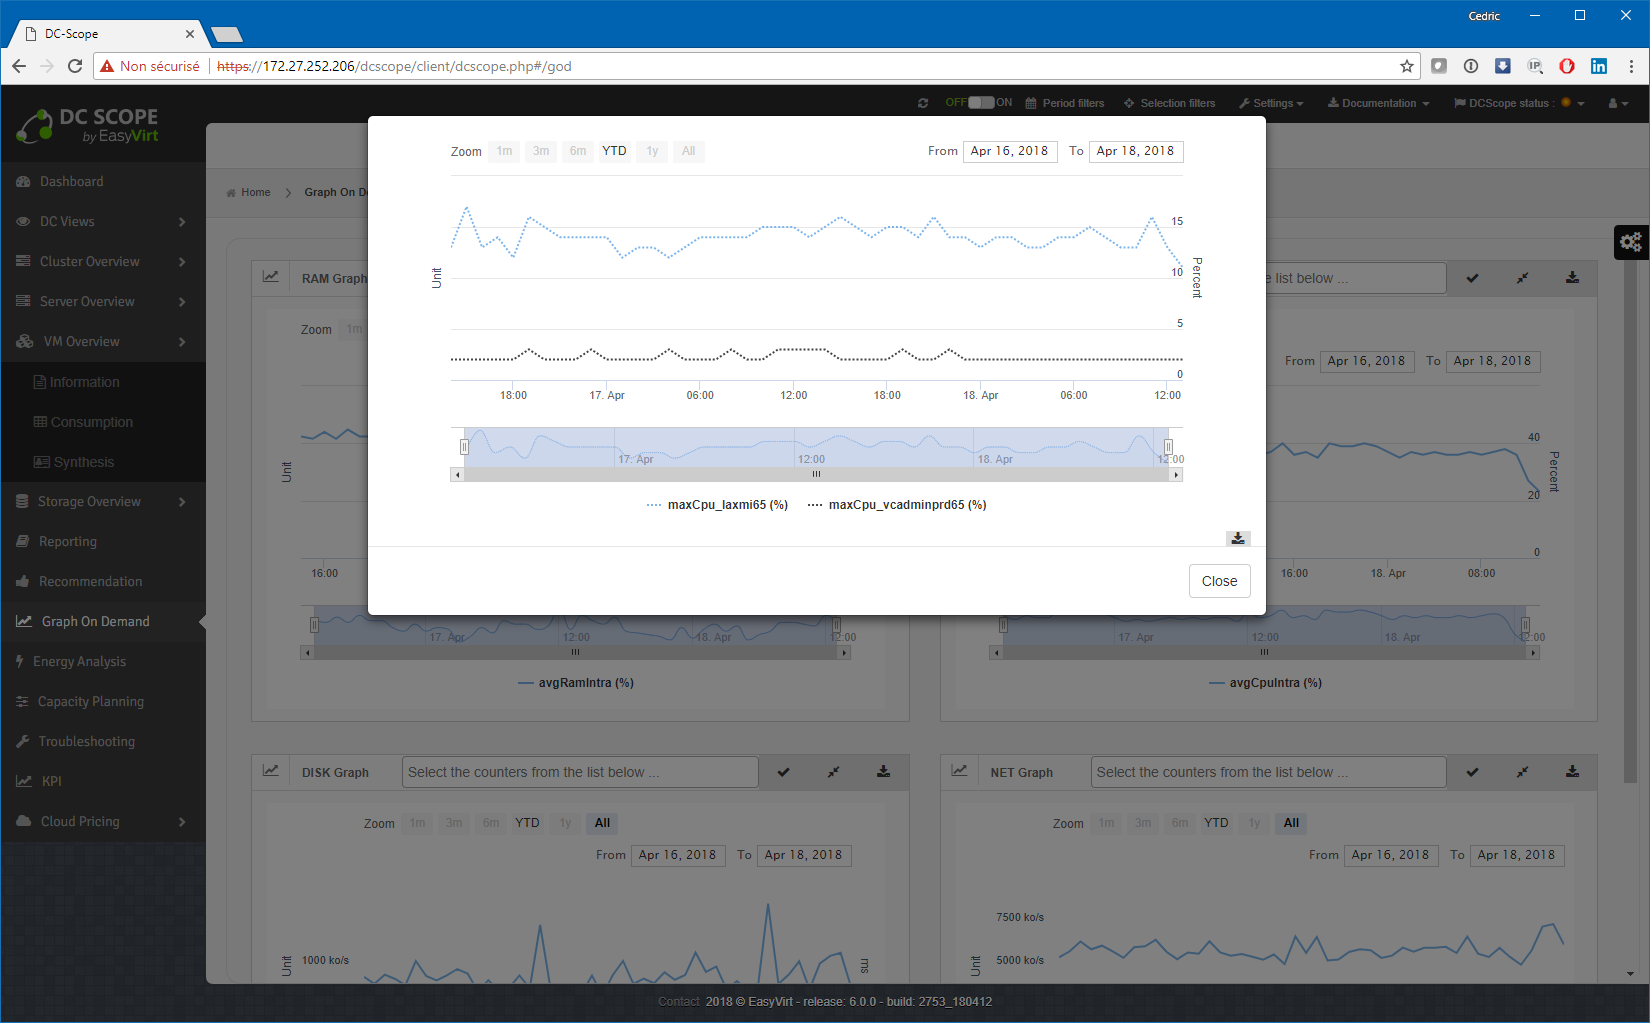The width and height of the screenshot is (1650, 1023).
Task: Go to Troubleshooting in sidebar
Action: [x=87, y=742]
